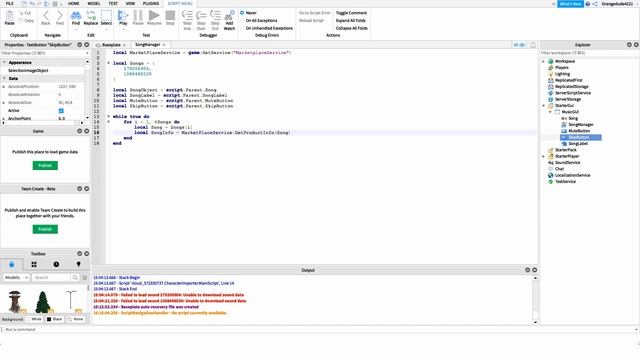Click the Expand All Folds action
Screen dimensions: 640x360
click(x=351, y=20)
